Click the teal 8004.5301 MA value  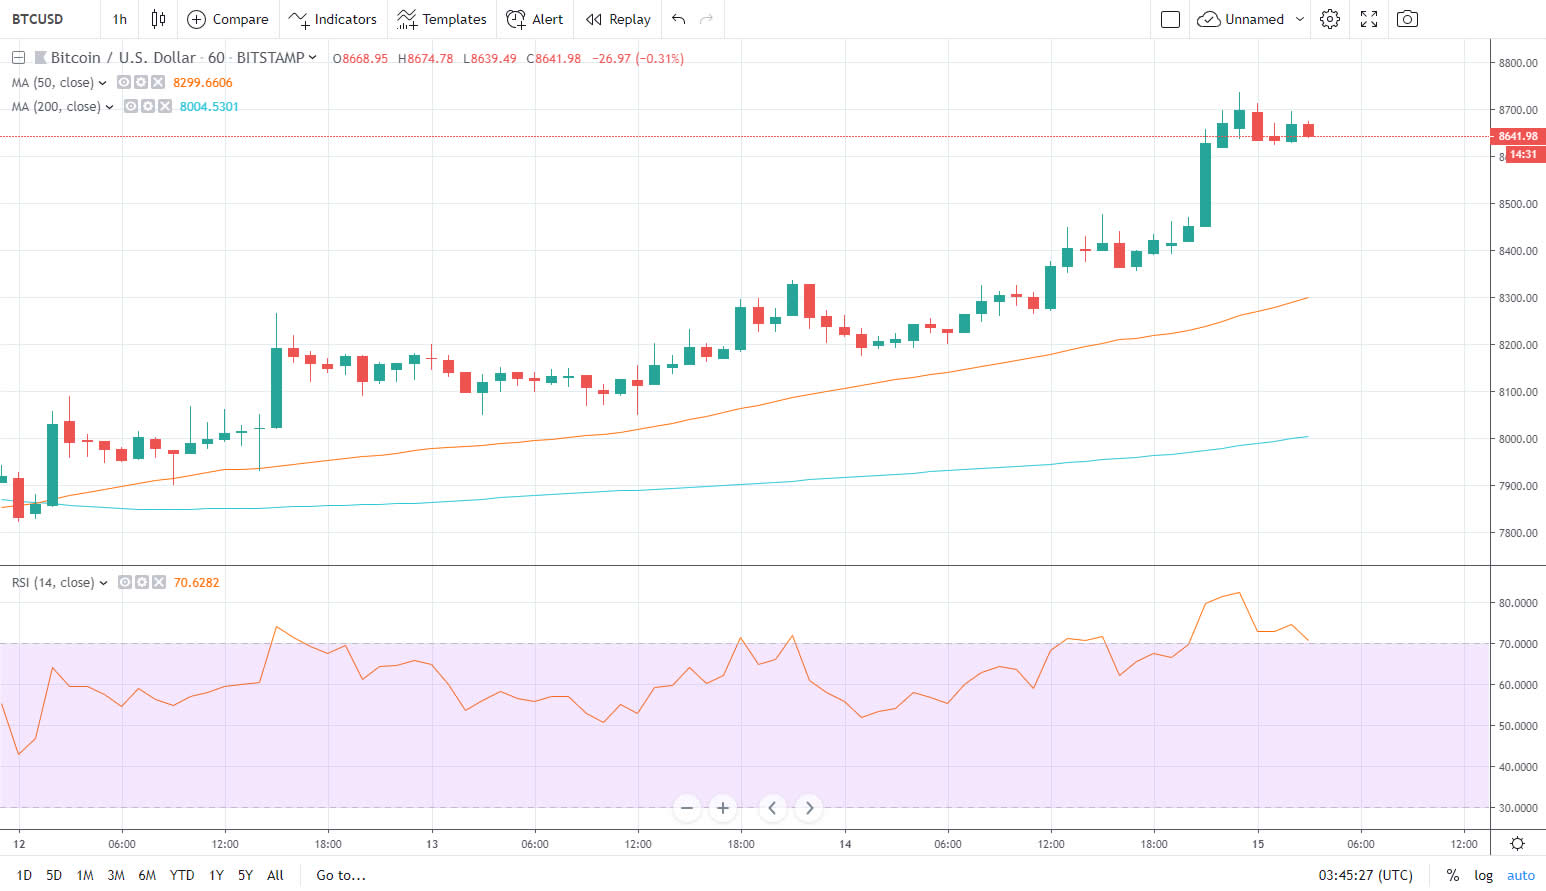click(209, 107)
